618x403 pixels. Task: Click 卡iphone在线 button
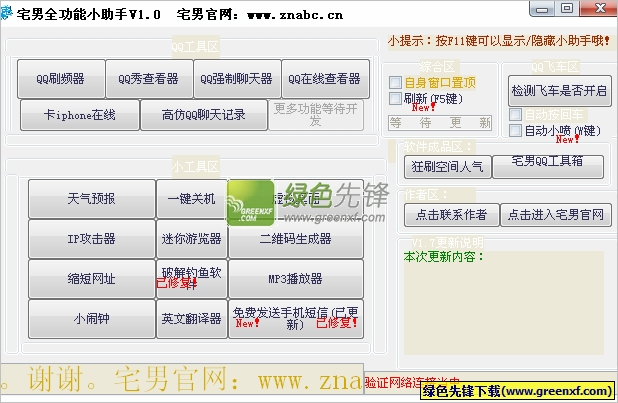coord(80,115)
